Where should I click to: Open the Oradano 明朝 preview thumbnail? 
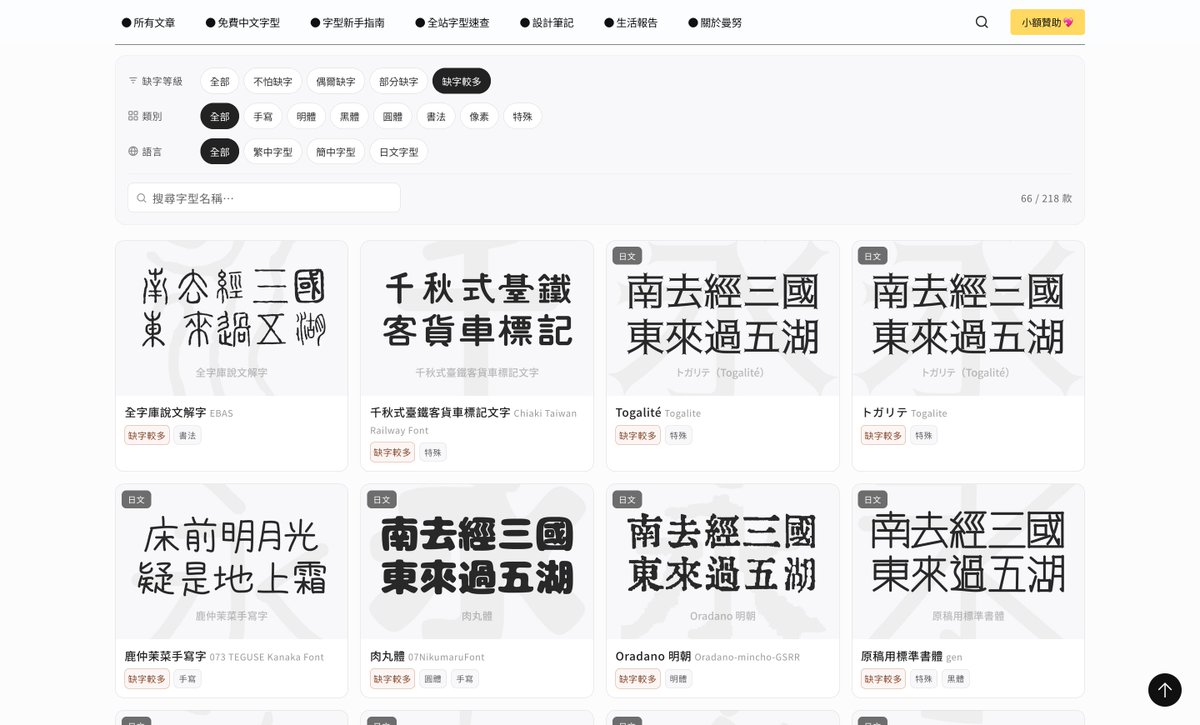[723, 562]
